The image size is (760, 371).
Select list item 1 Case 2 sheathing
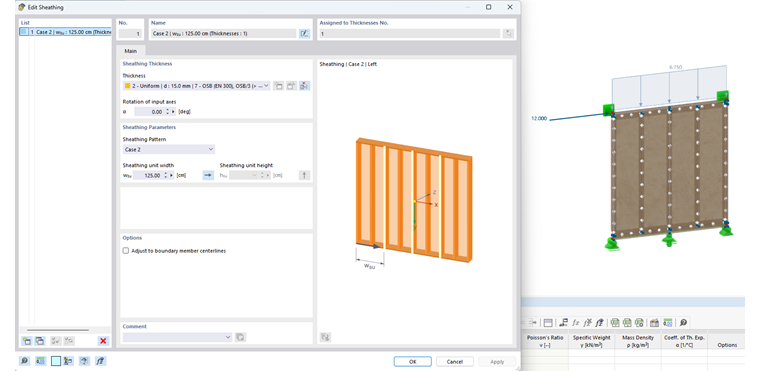coord(65,32)
